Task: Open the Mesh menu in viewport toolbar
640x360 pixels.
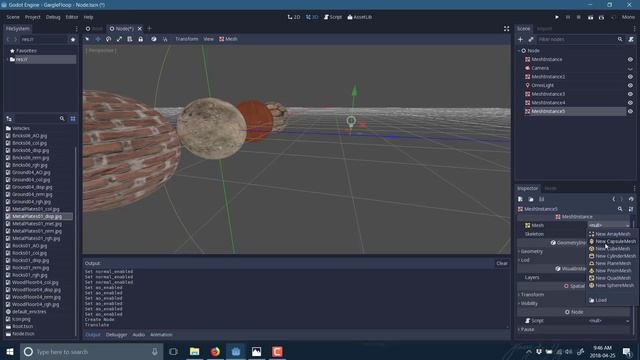Action: click(228, 39)
